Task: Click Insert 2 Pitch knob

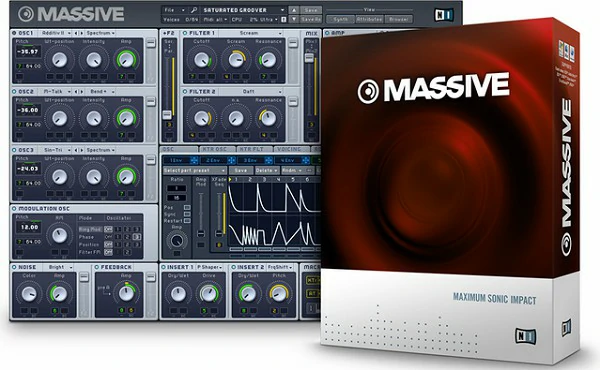Action: point(279,293)
